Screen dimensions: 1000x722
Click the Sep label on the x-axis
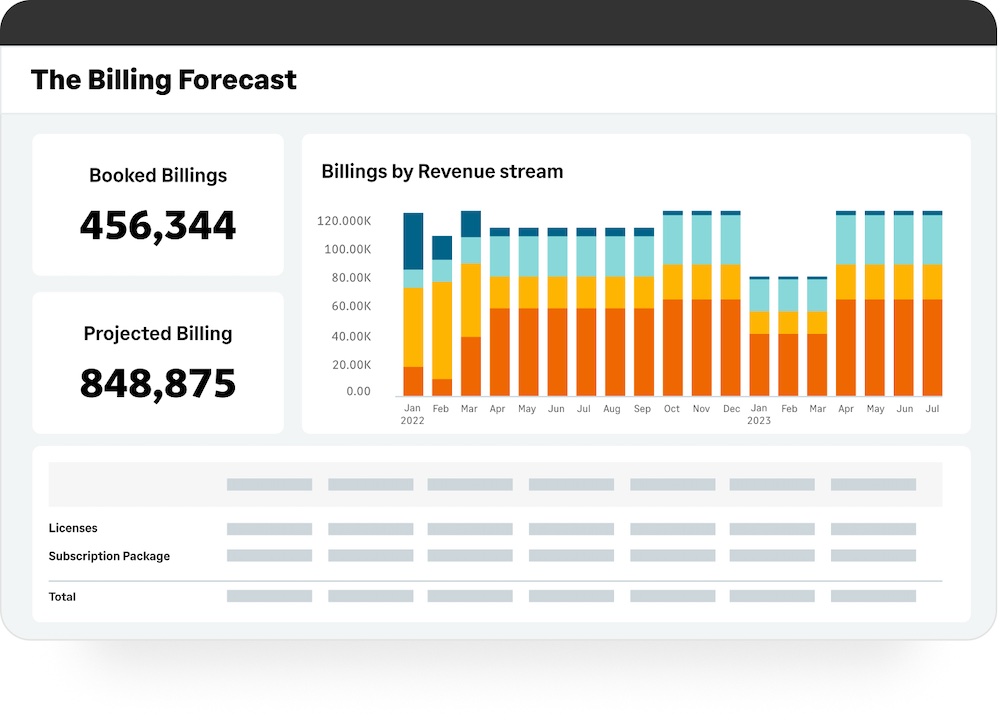643,409
